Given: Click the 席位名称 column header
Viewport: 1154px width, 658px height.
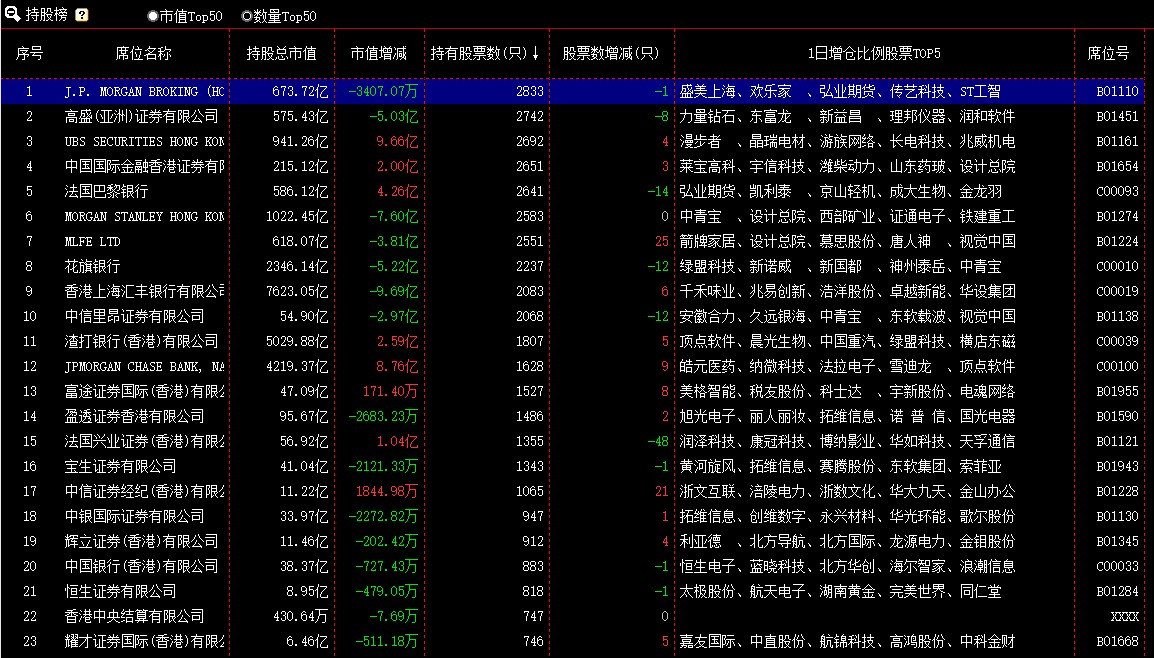Looking at the screenshot, I should click(143, 53).
